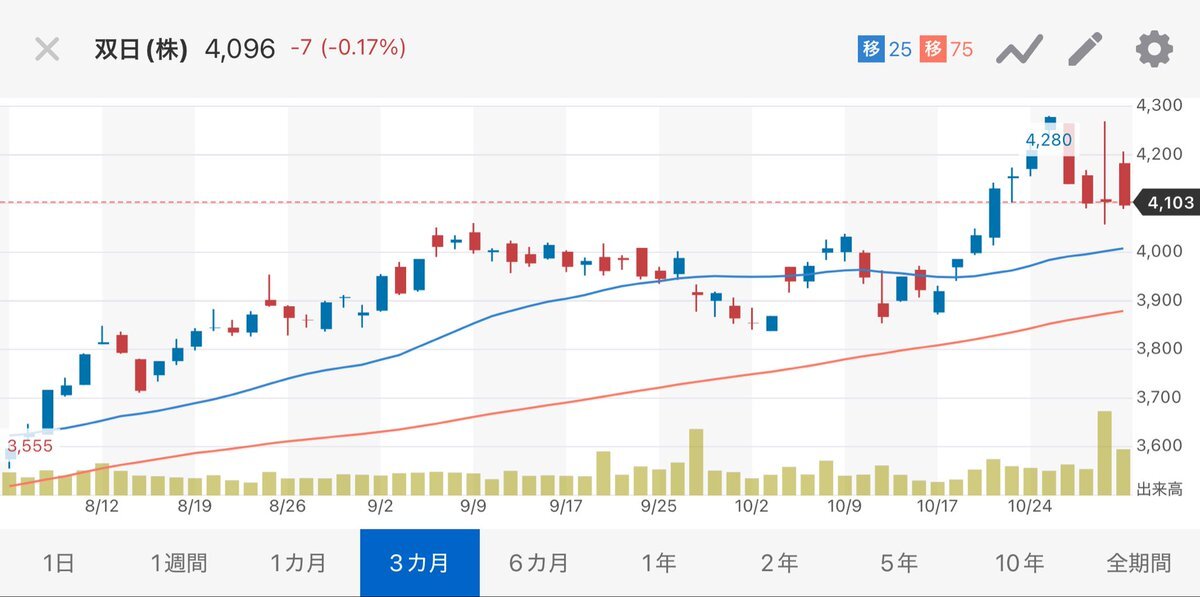Switch to the 5年 range tab
Screen dimensions: 1200x597
[899, 563]
